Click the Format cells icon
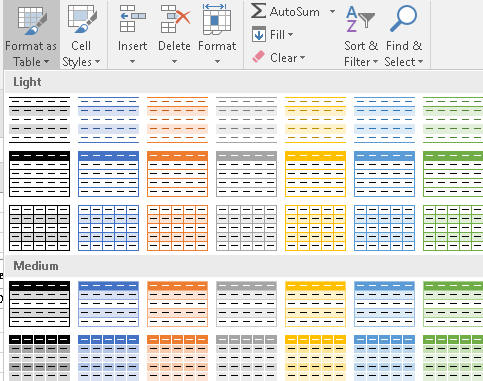 coord(217,19)
